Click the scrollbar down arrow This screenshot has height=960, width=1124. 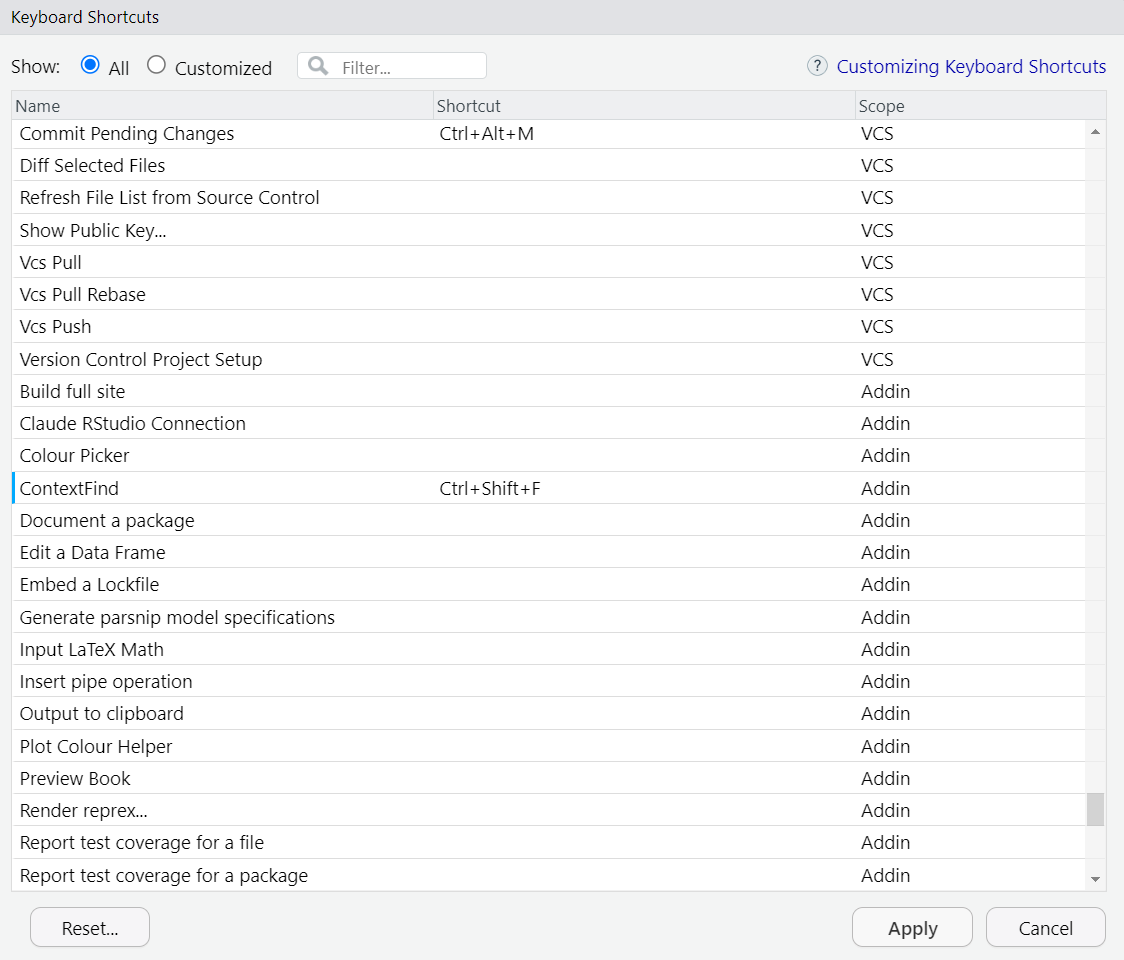(x=1095, y=879)
